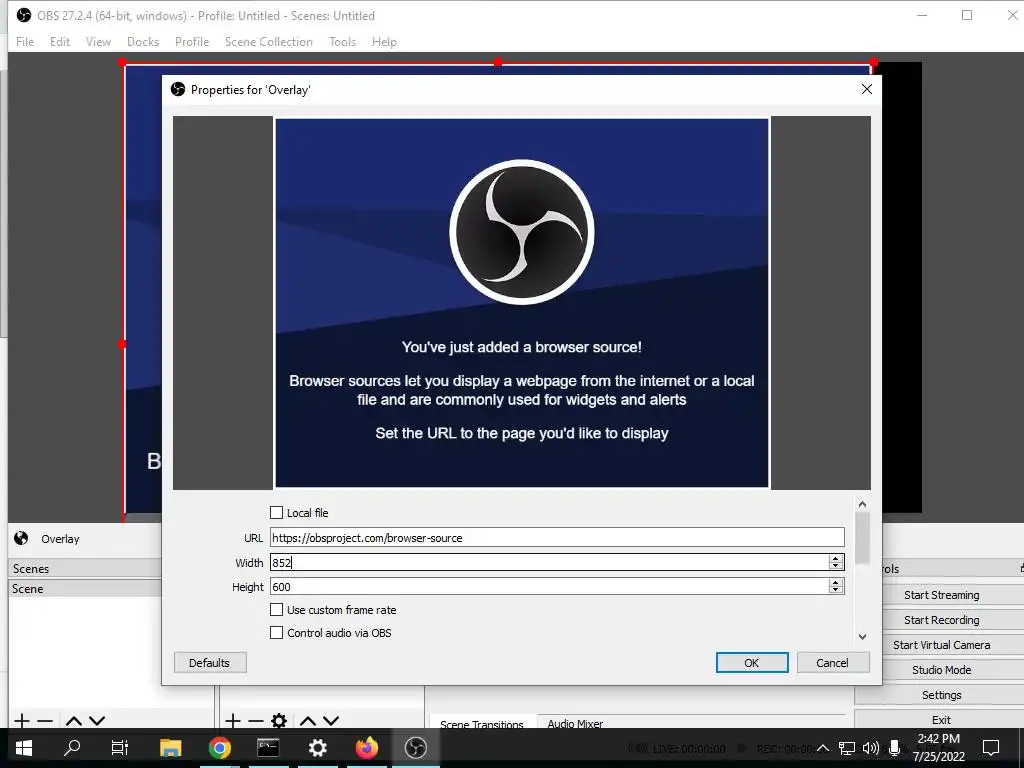
Task: Add a new scene with the plus icon
Action: [22, 721]
